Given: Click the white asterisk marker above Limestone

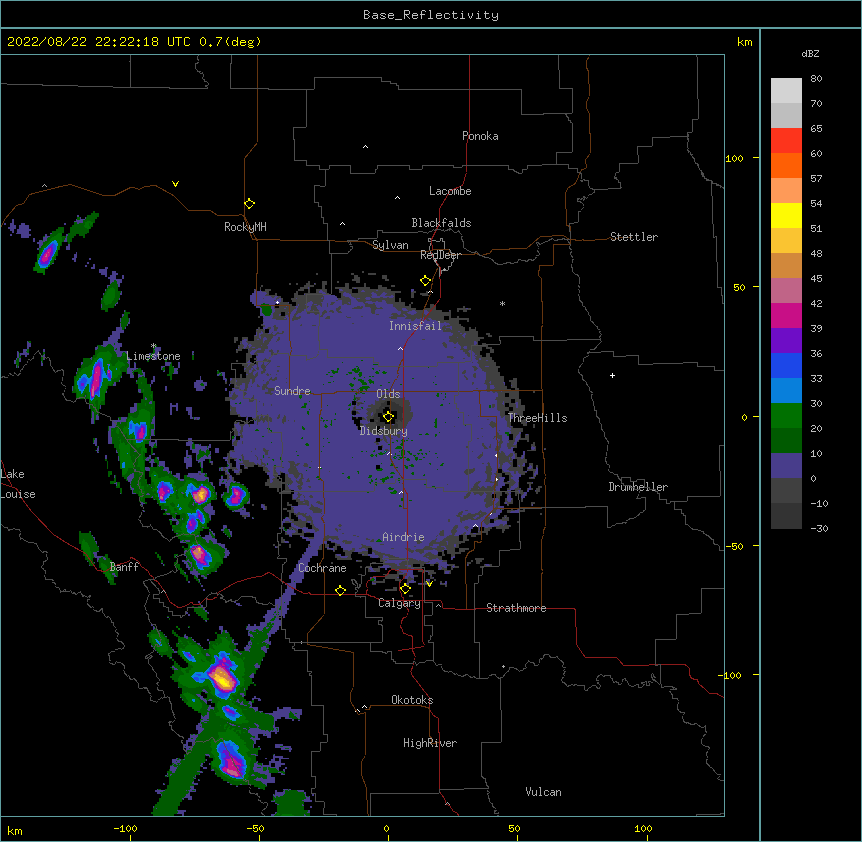Looking at the screenshot, I should (153, 346).
